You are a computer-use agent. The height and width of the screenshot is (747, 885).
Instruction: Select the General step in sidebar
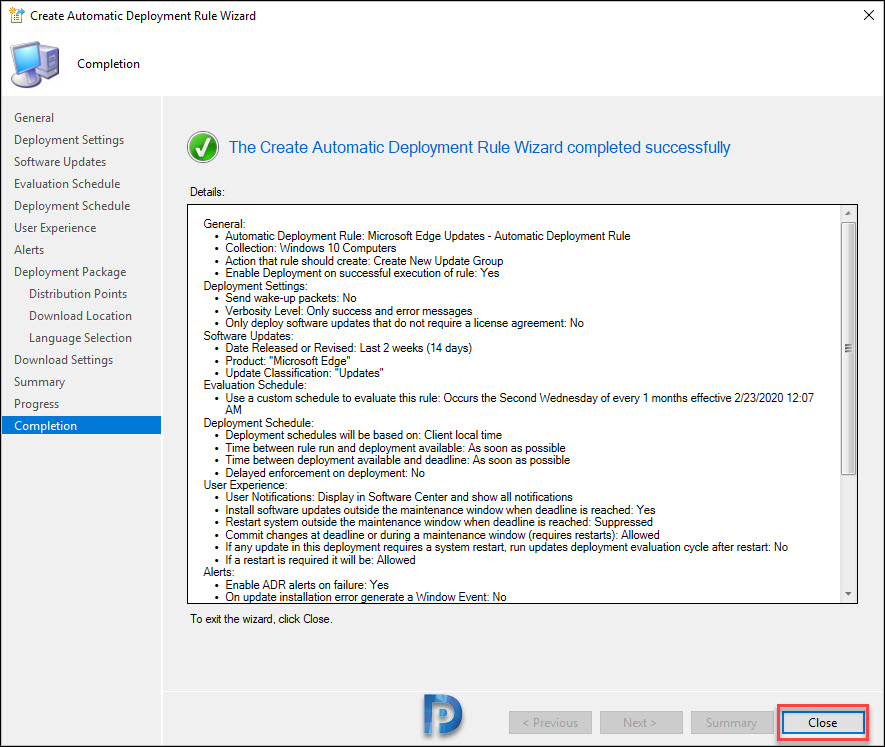tap(34, 117)
